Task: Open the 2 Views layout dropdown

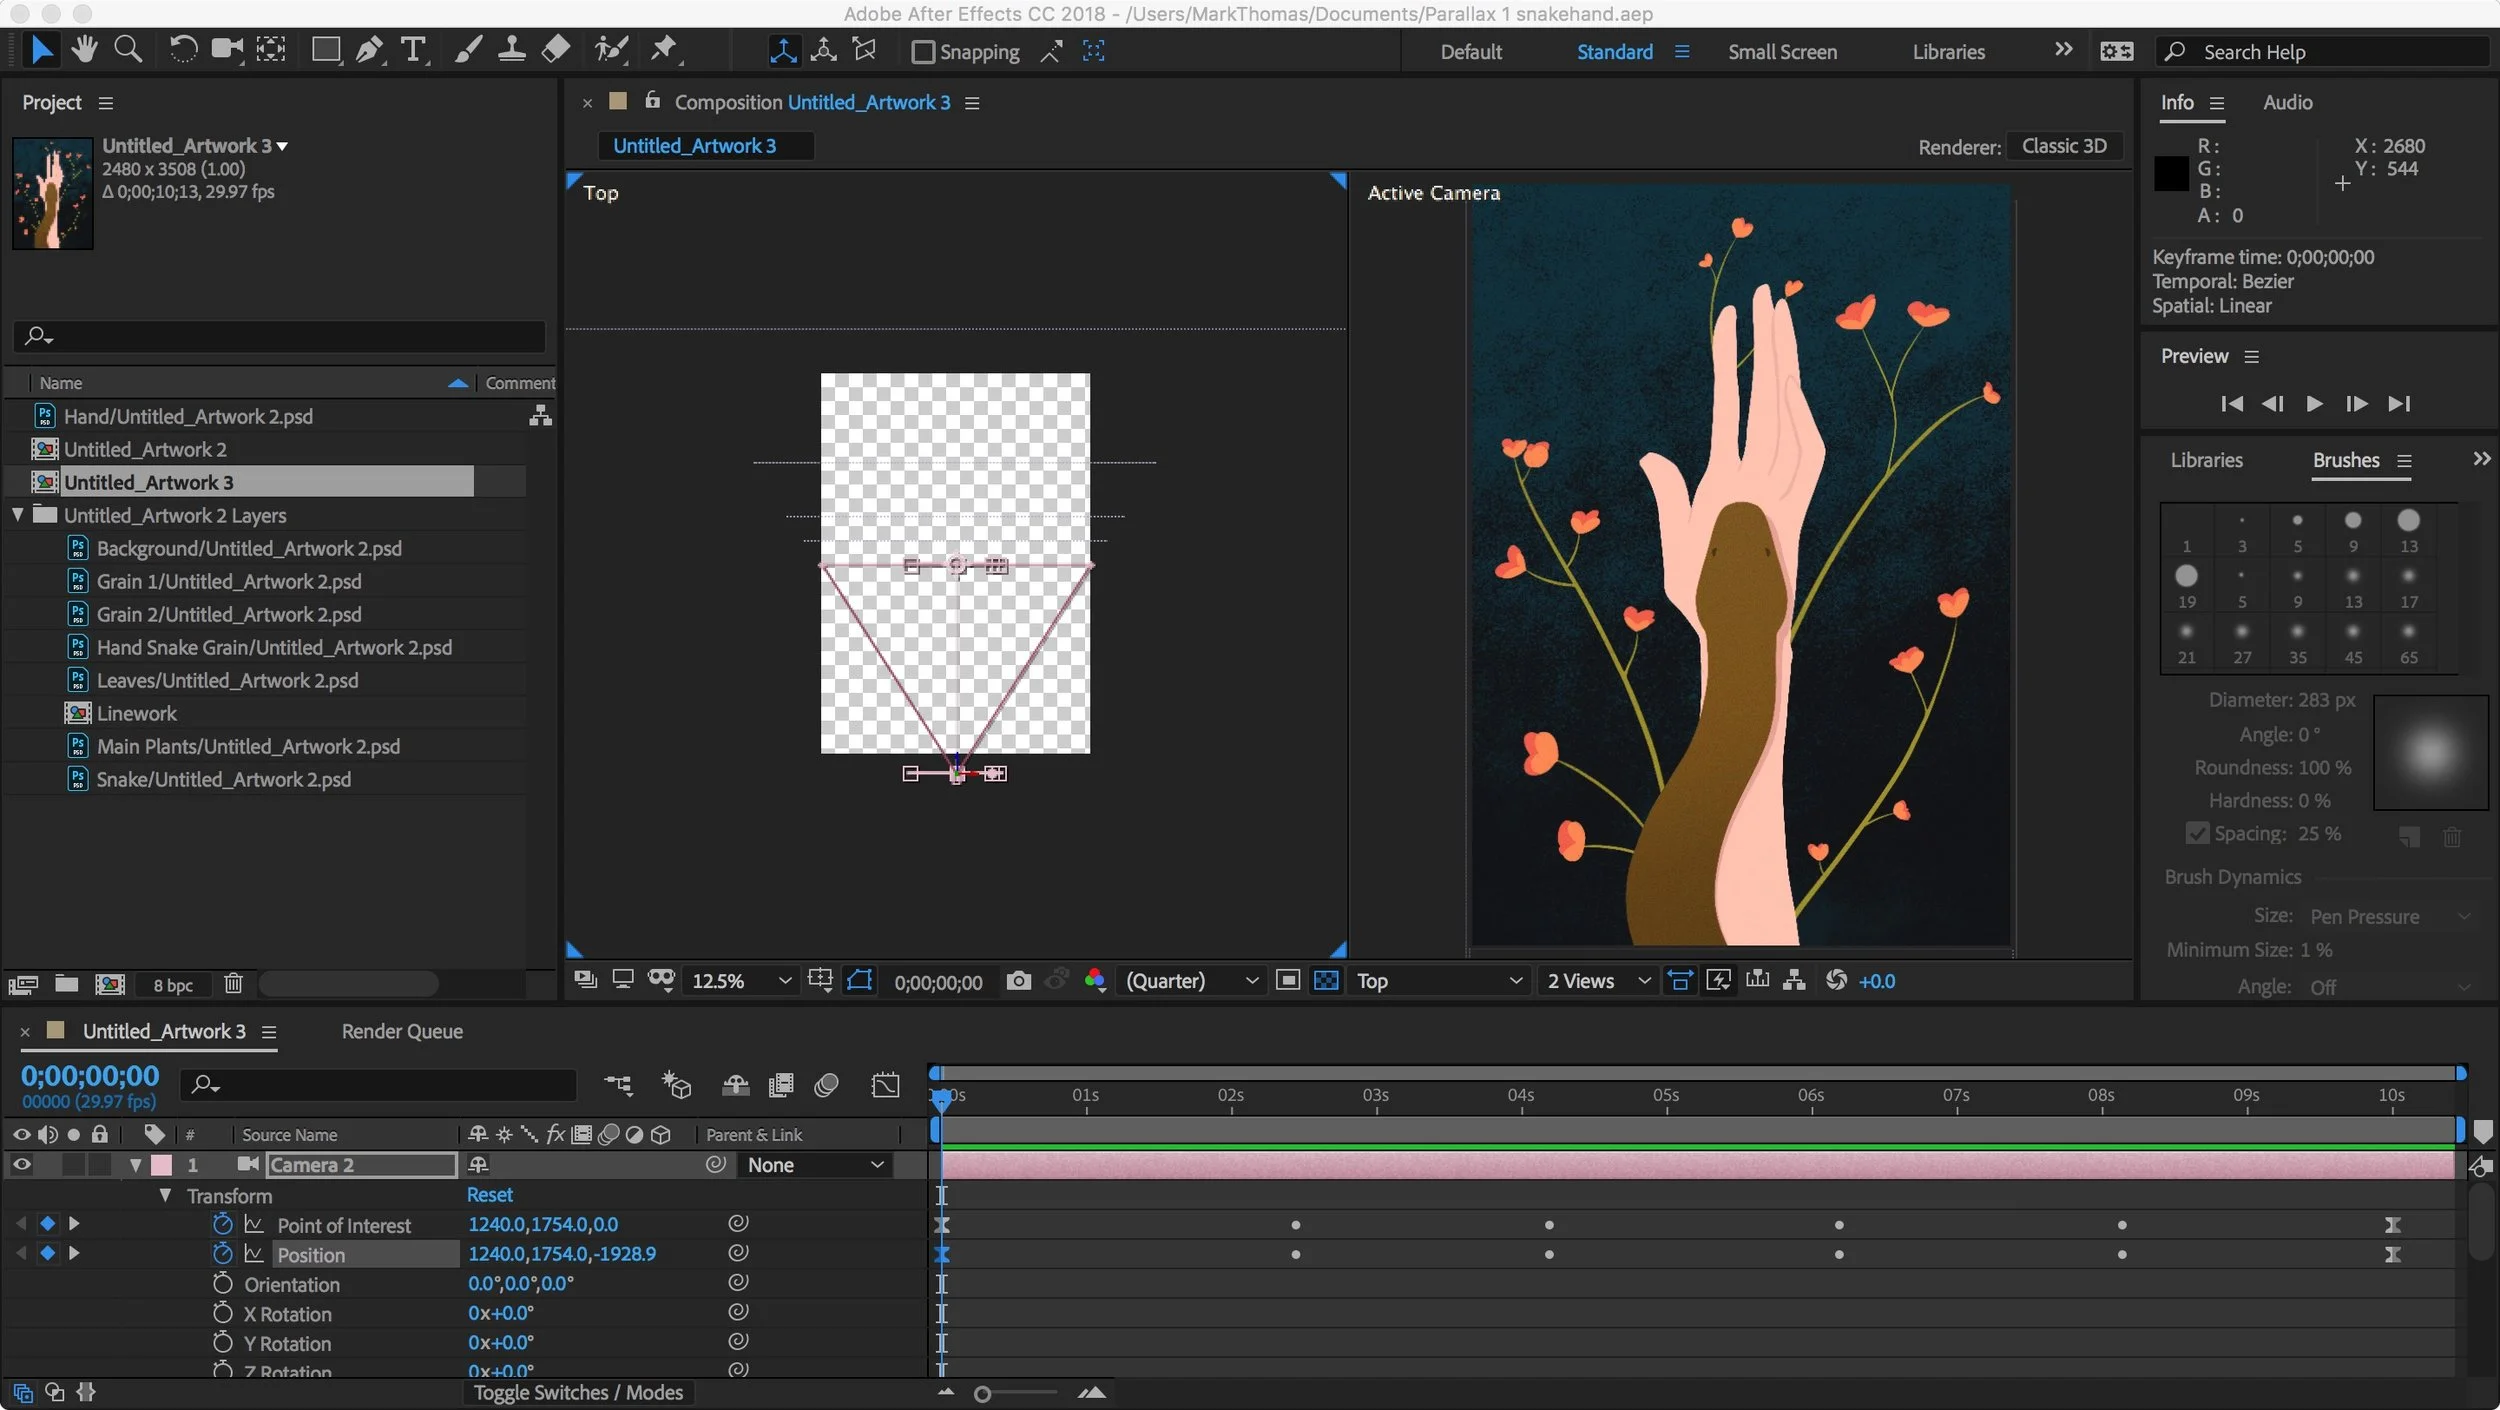Action: click(1598, 981)
